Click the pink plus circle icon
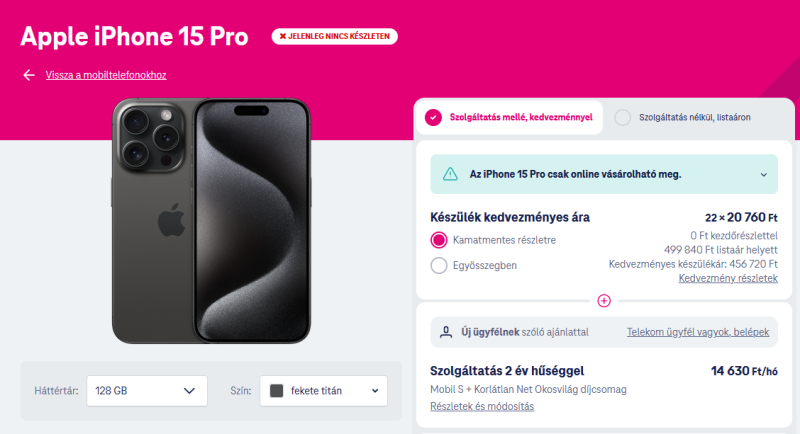The image size is (800, 434). (x=604, y=301)
